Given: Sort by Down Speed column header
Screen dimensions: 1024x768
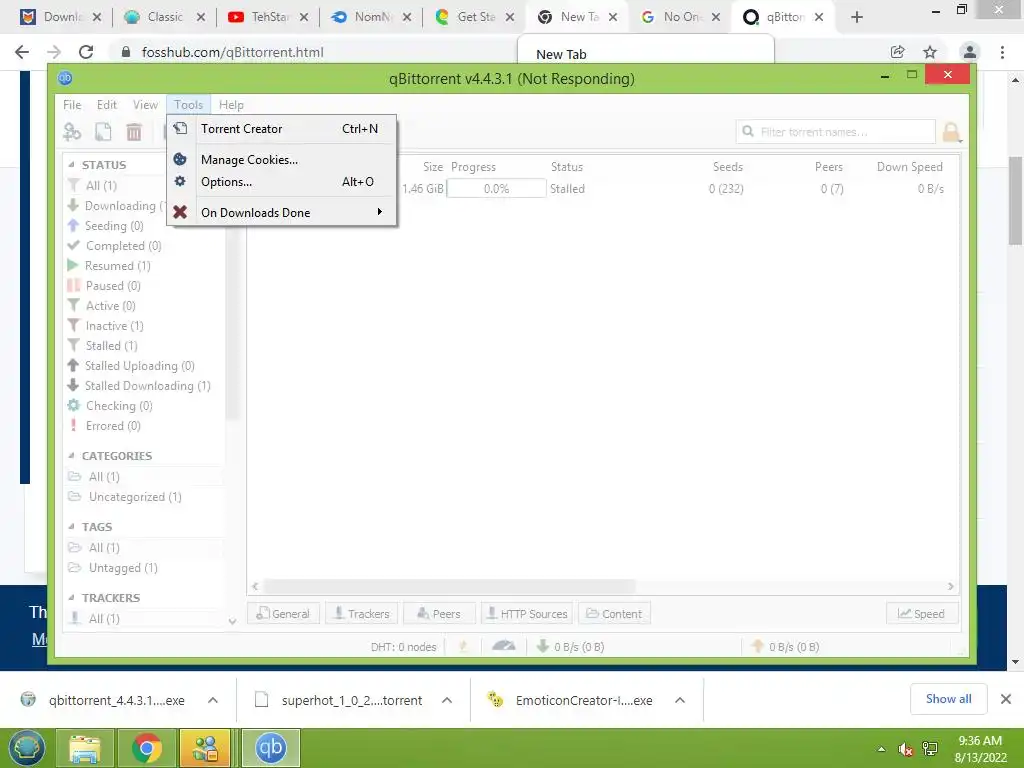Looking at the screenshot, I should (x=909, y=167).
